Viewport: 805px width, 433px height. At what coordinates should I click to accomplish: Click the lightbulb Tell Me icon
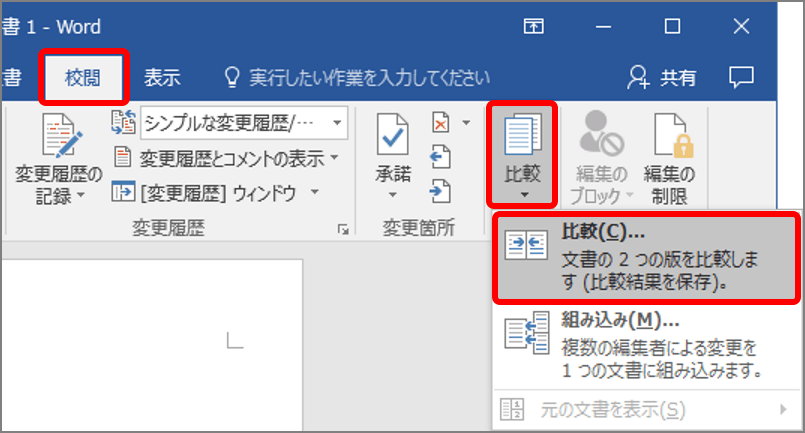click(232, 77)
